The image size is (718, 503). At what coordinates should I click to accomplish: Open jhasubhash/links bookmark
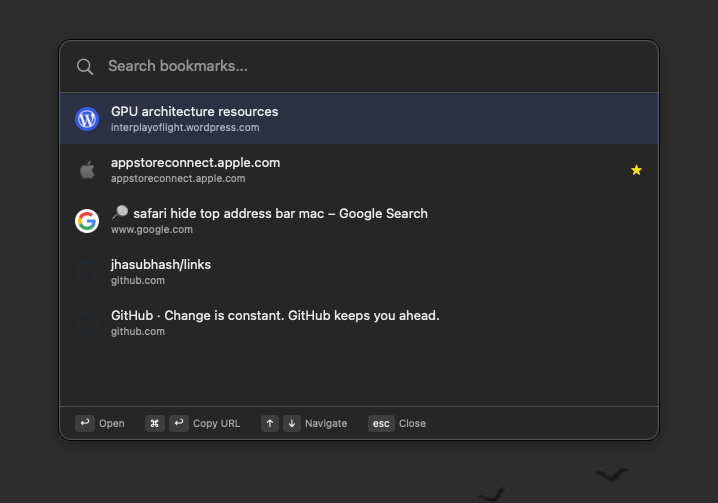click(359, 271)
